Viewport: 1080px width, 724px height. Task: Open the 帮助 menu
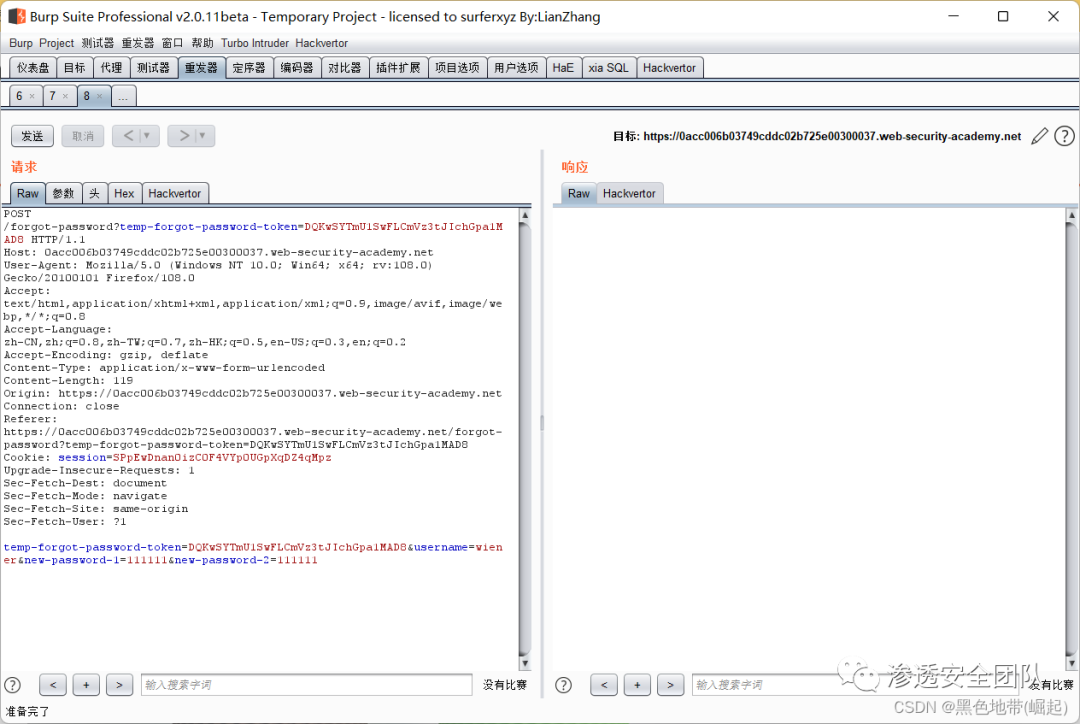tap(202, 43)
